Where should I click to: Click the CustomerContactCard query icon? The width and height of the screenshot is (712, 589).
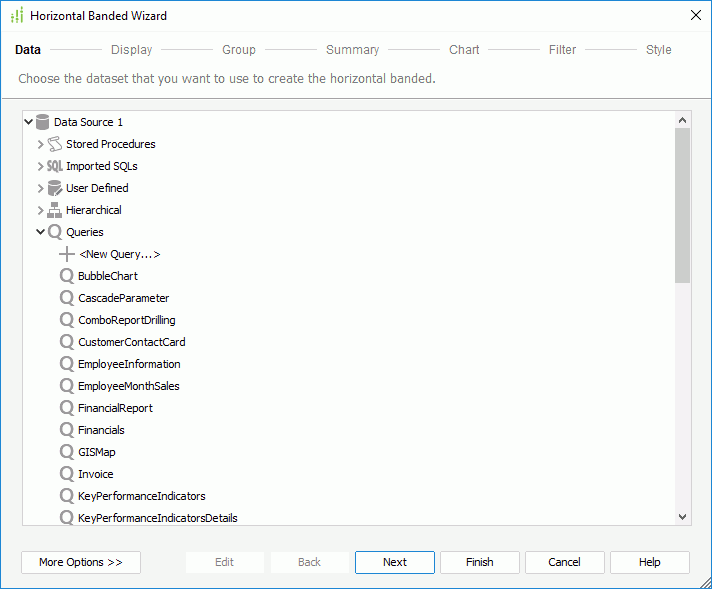point(67,342)
